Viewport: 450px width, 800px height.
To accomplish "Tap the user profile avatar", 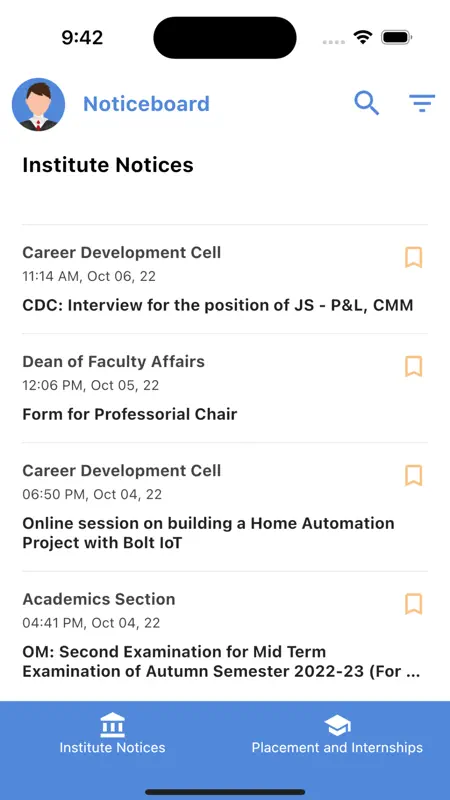I will coord(38,104).
